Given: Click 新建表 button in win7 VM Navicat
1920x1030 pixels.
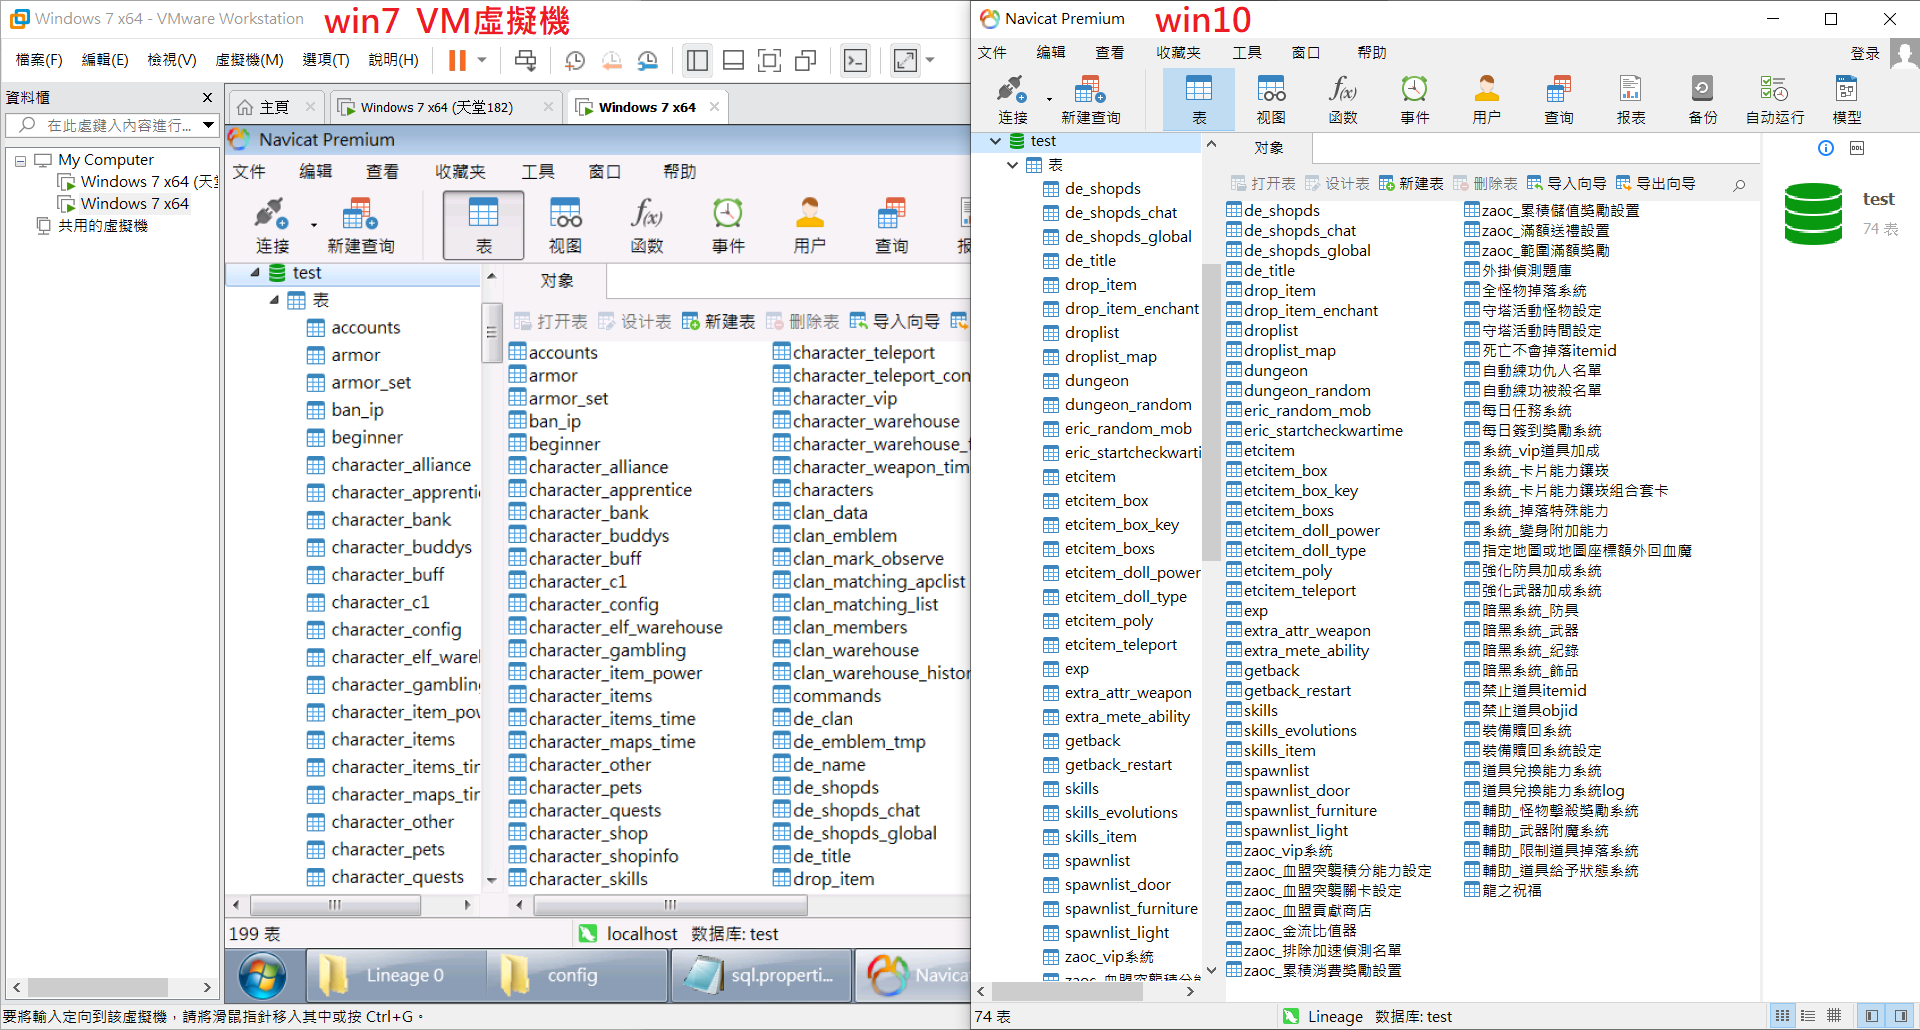Looking at the screenshot, I should point(719,321).
